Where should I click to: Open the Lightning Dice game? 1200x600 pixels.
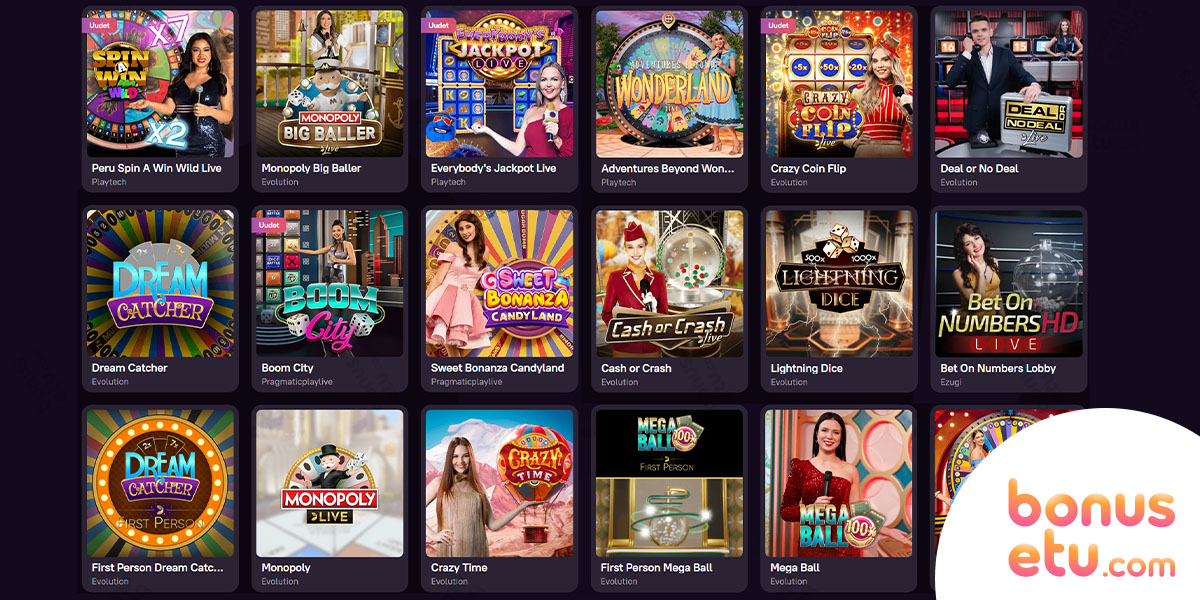(839, 284)
